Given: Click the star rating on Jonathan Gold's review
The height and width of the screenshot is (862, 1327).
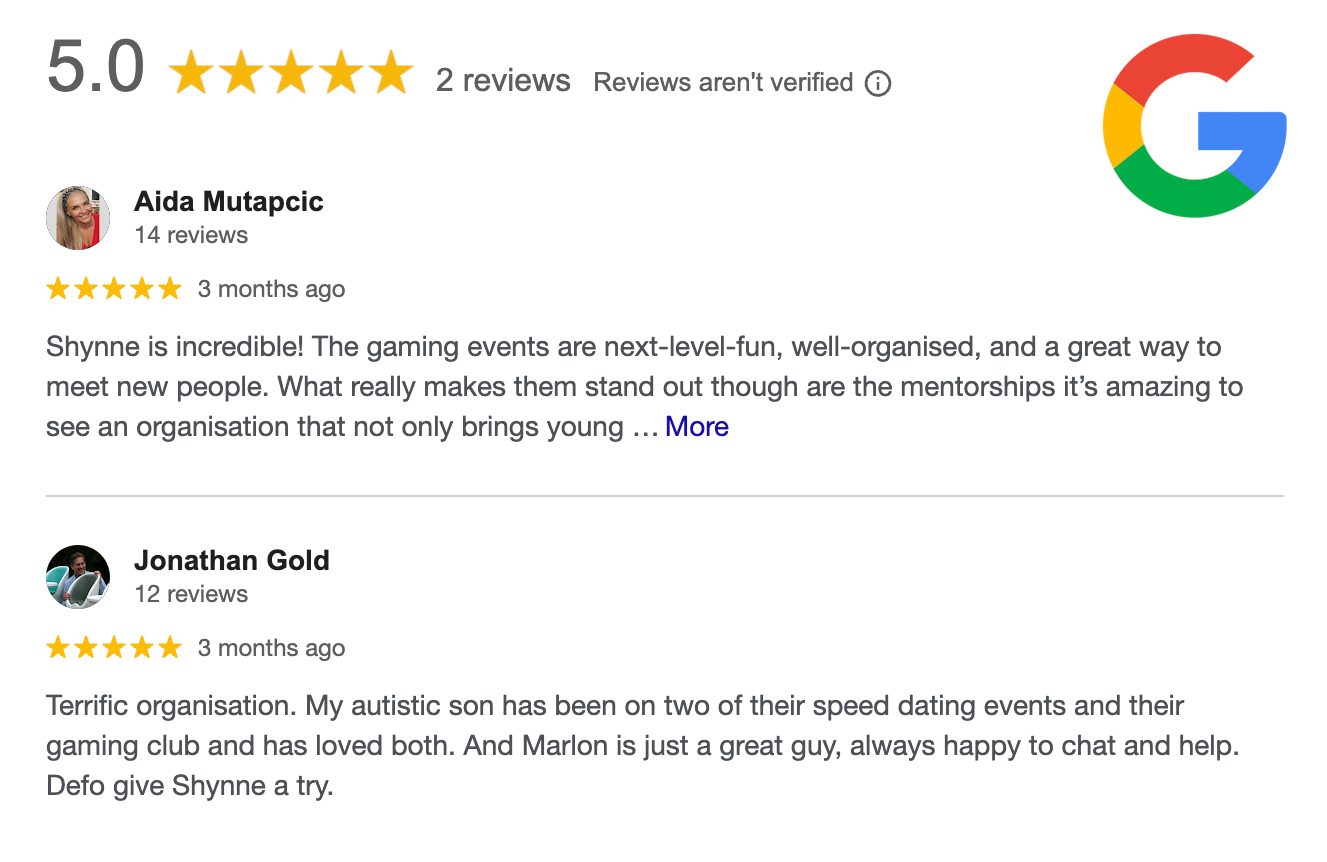Looking at the screenshot, I should click(114, 648).
